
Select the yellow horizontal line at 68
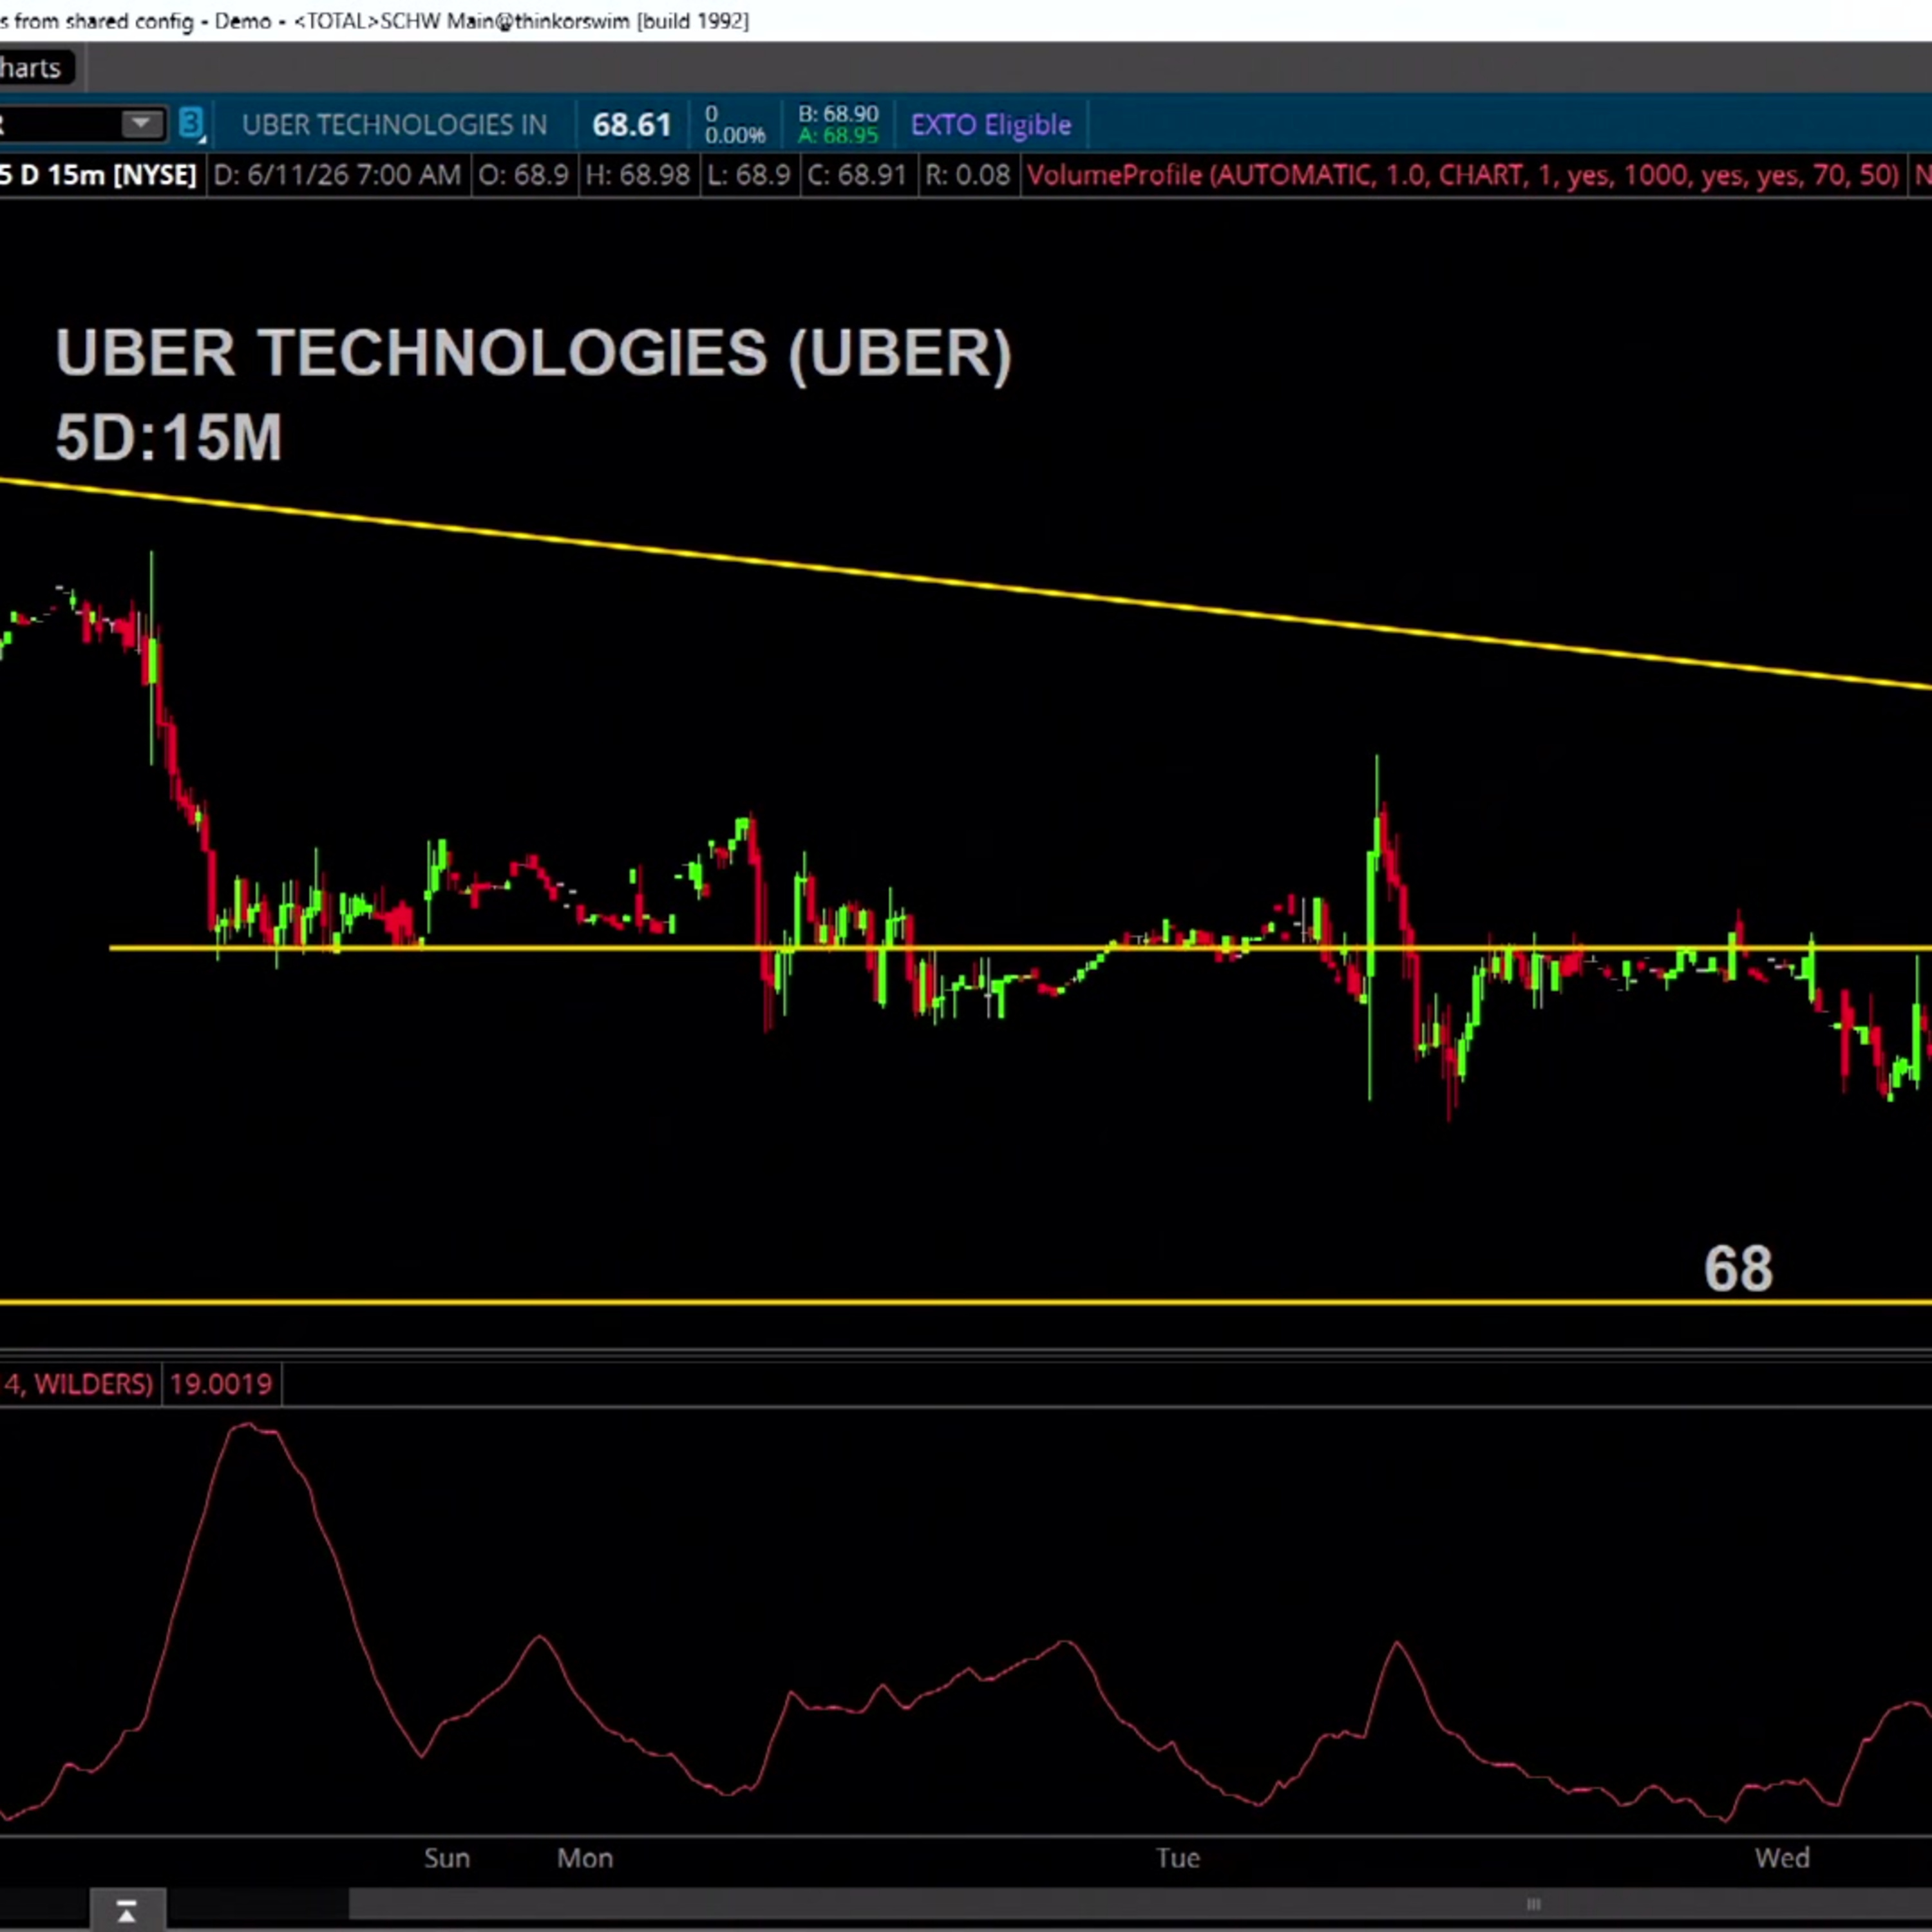coord(966,1302)
